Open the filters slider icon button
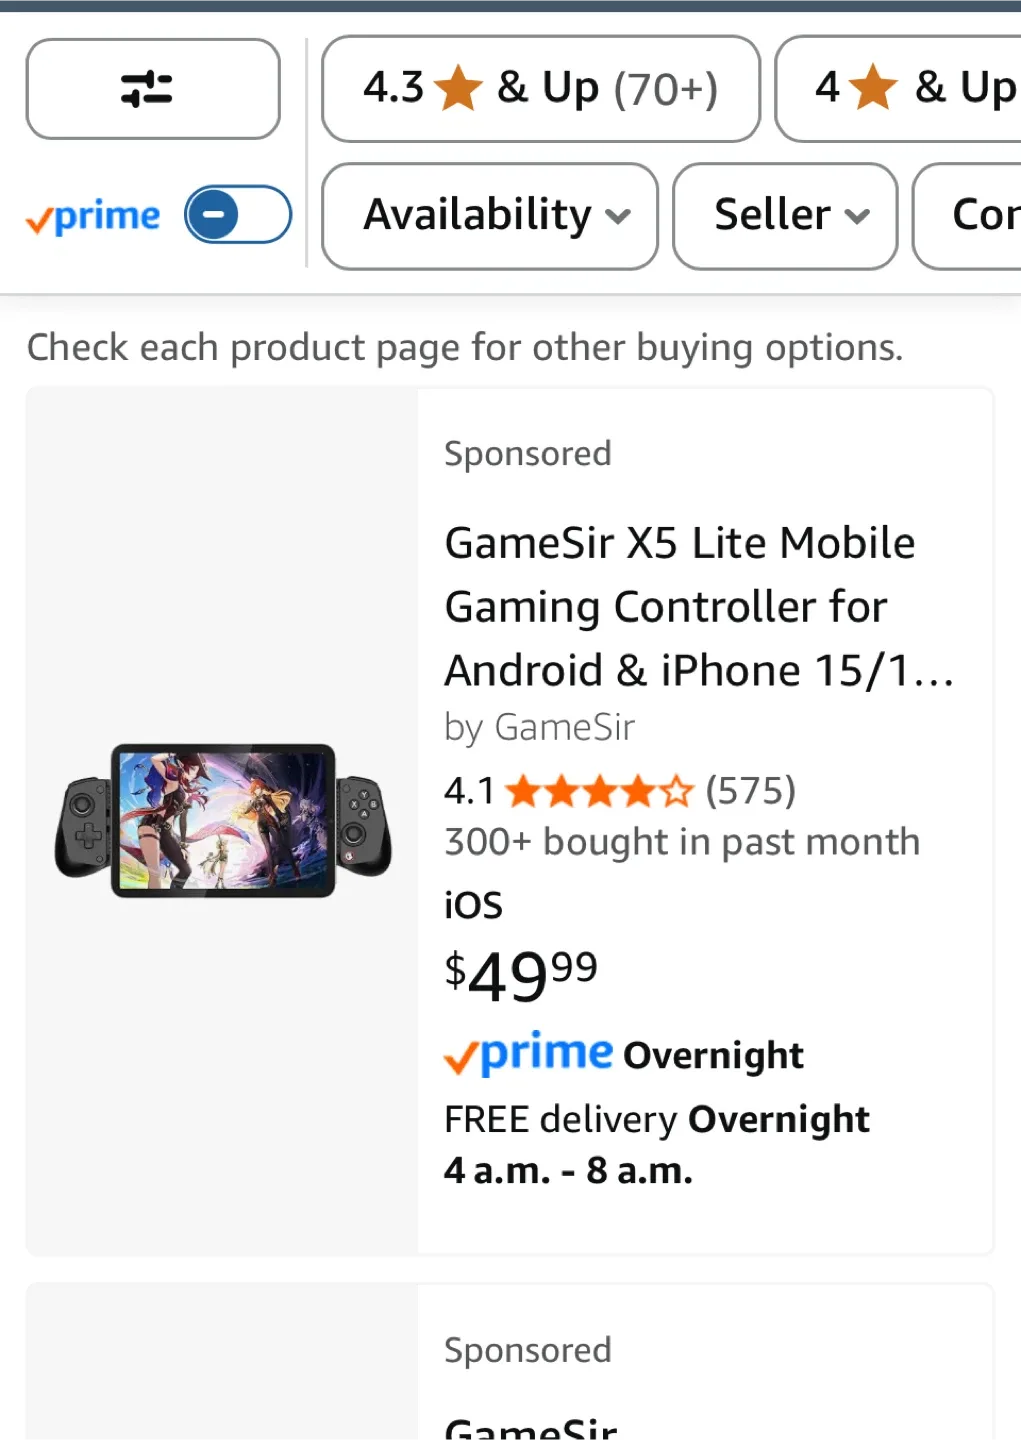The width and height of the screenshot is (1021, 1440). 152,89
